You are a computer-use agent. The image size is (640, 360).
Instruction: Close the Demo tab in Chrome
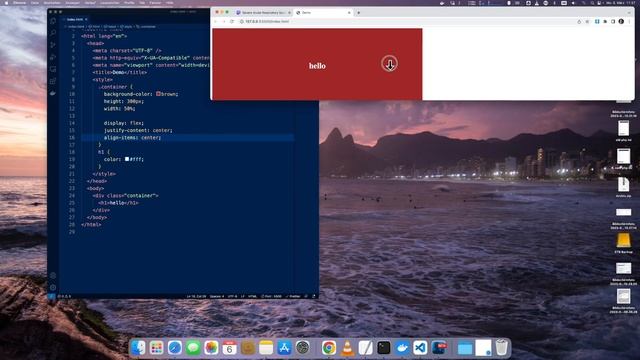349,13
